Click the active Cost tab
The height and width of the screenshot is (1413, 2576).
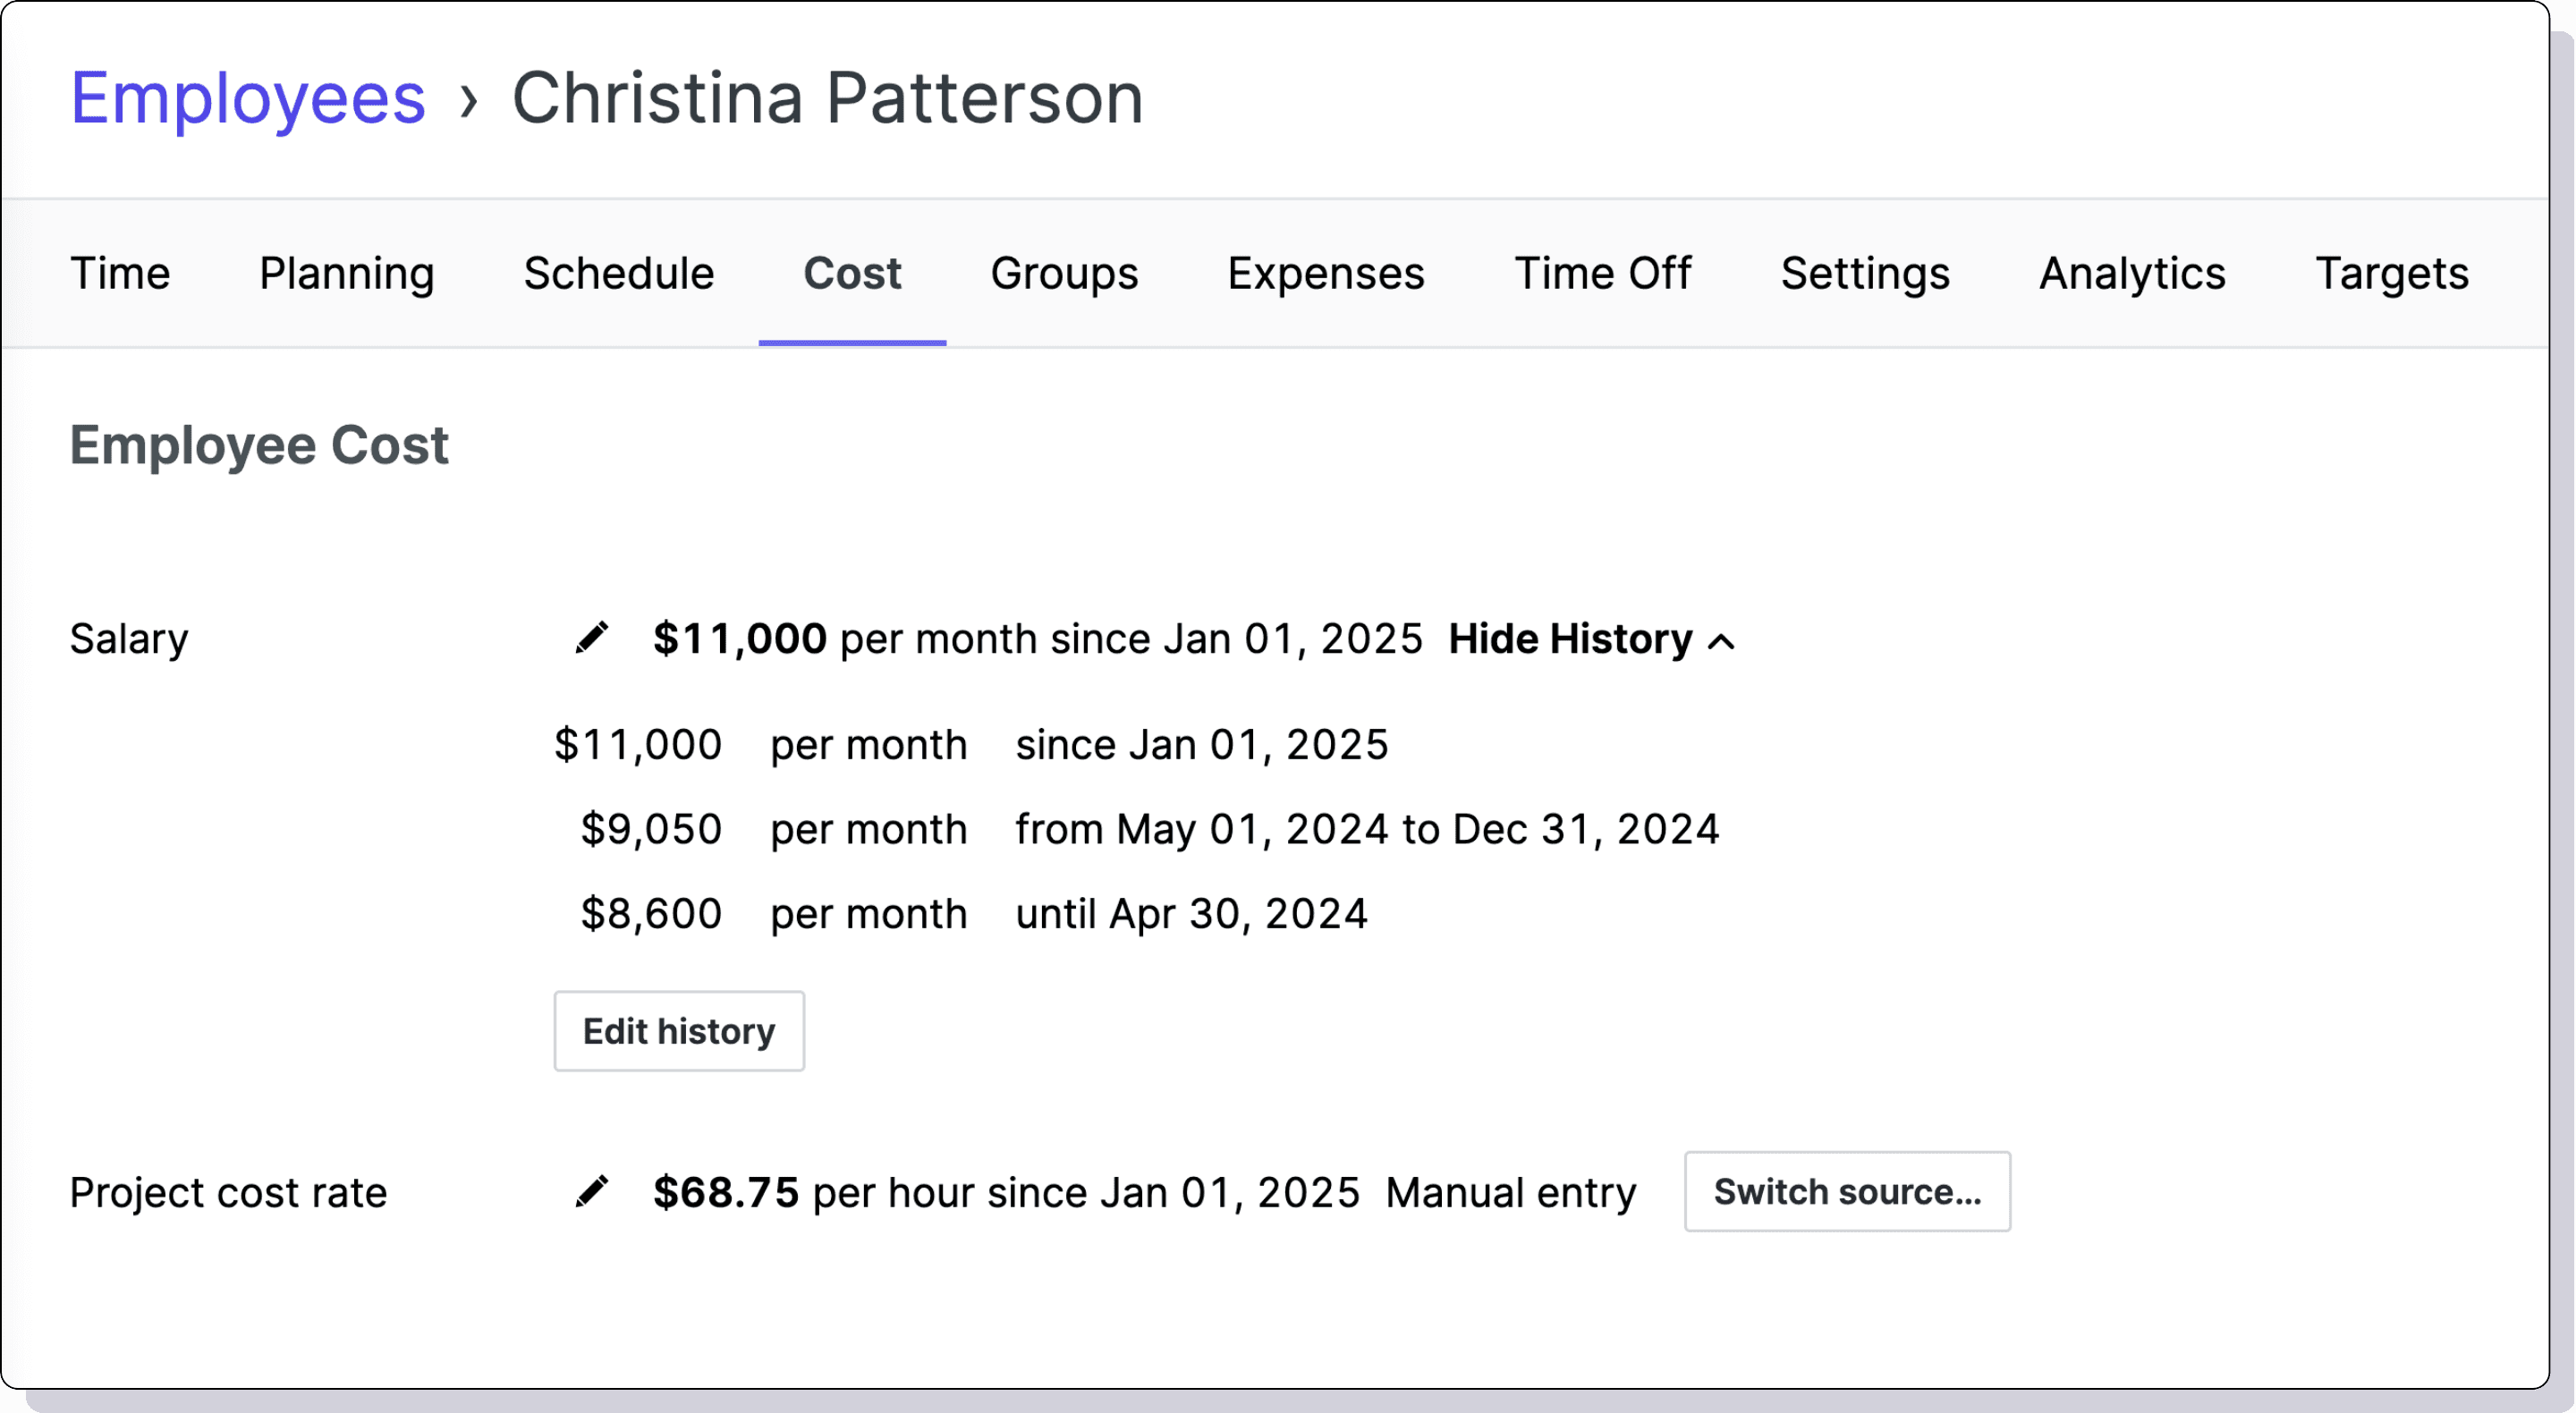click(x=852, y=273)
